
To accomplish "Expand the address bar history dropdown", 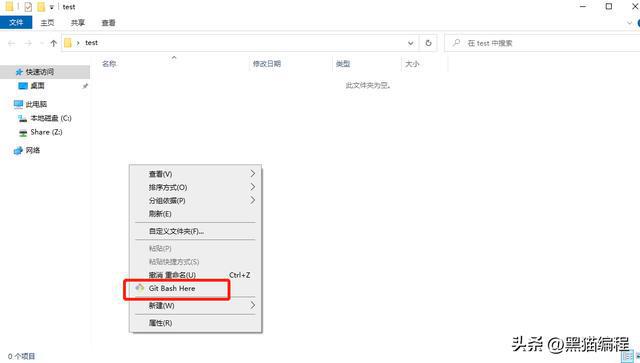I will tap(411, 43).
